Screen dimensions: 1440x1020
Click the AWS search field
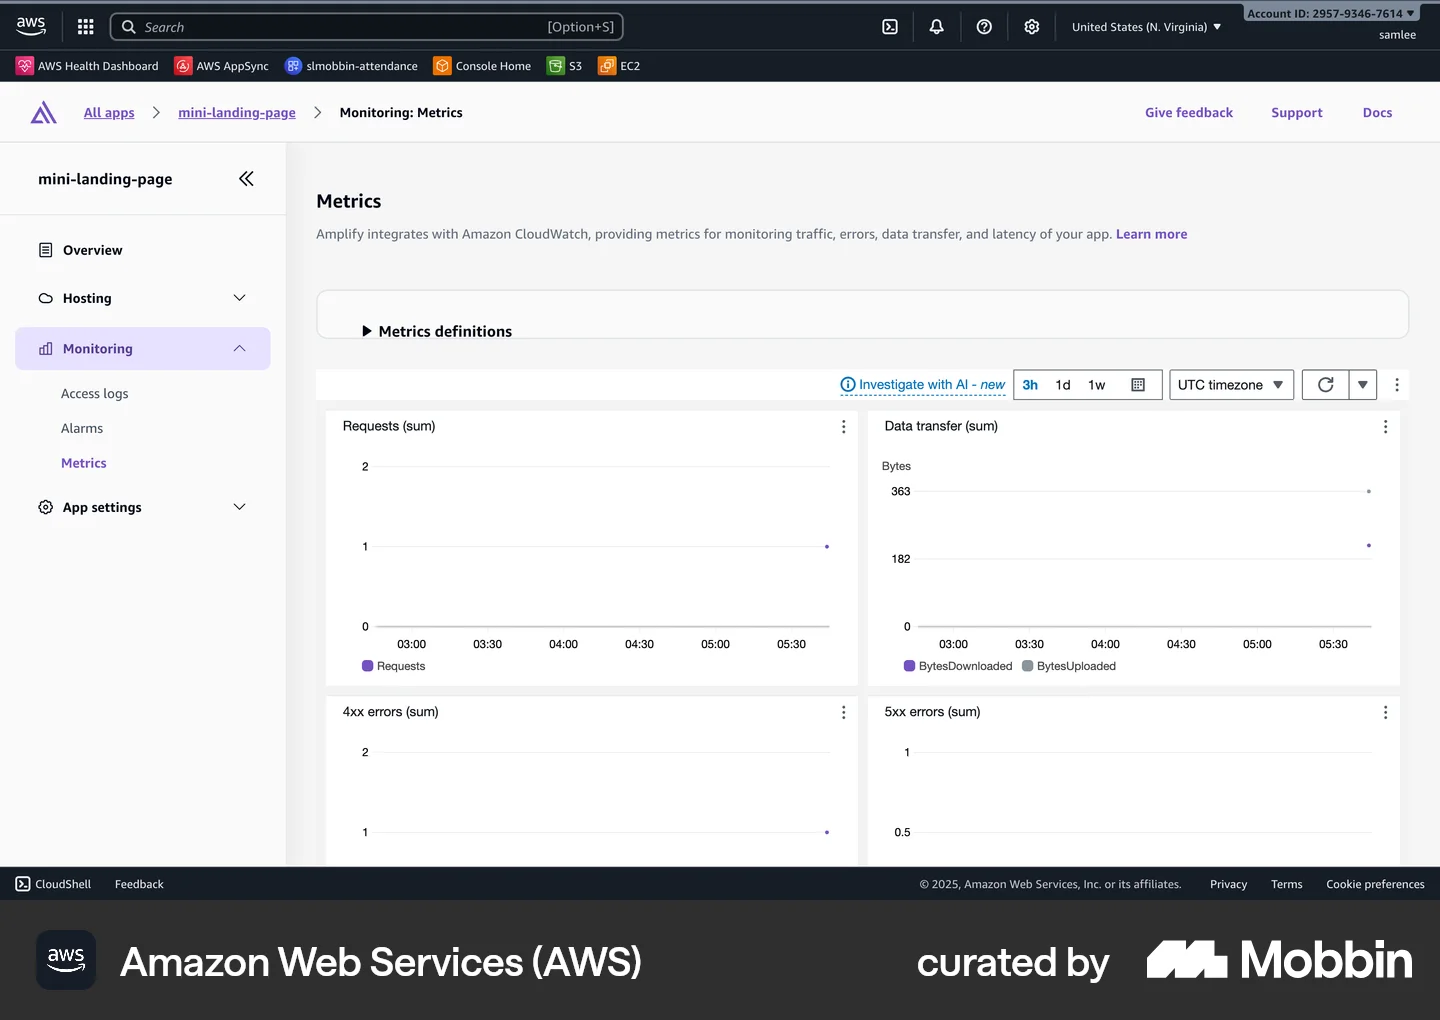coord(366,27)
